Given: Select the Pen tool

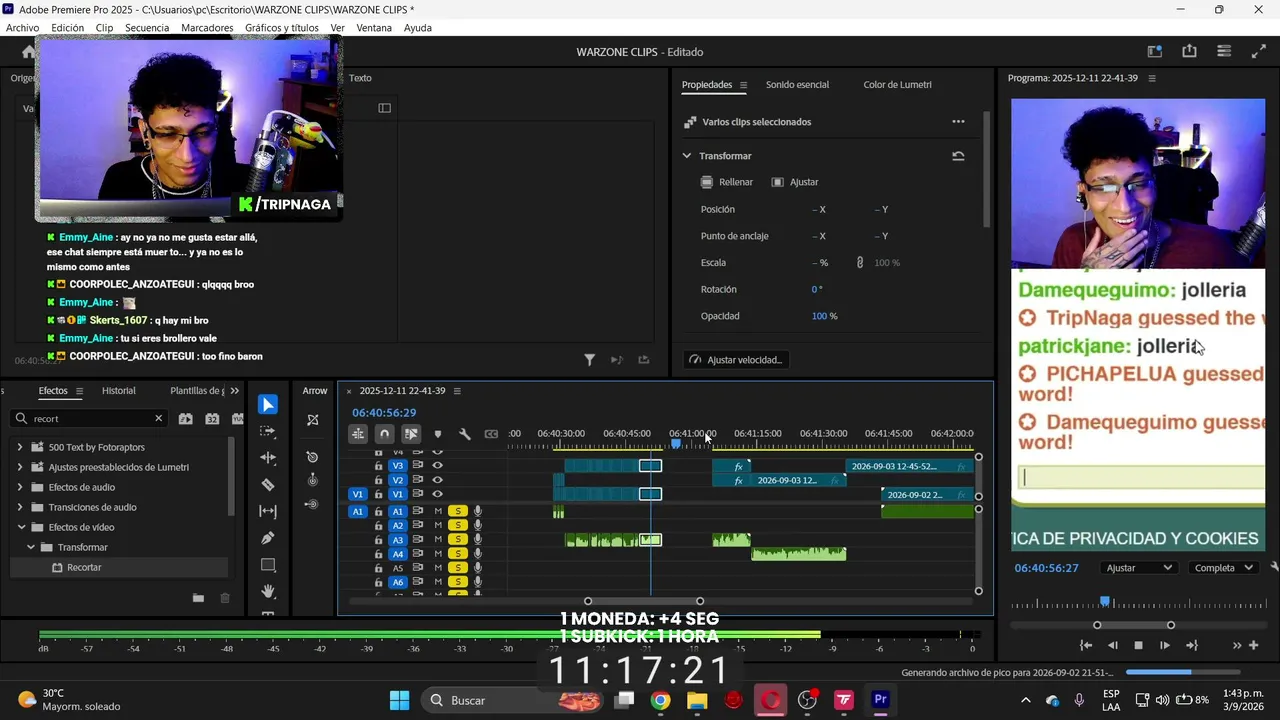Looking at the screenshot, I should (268, 538).
